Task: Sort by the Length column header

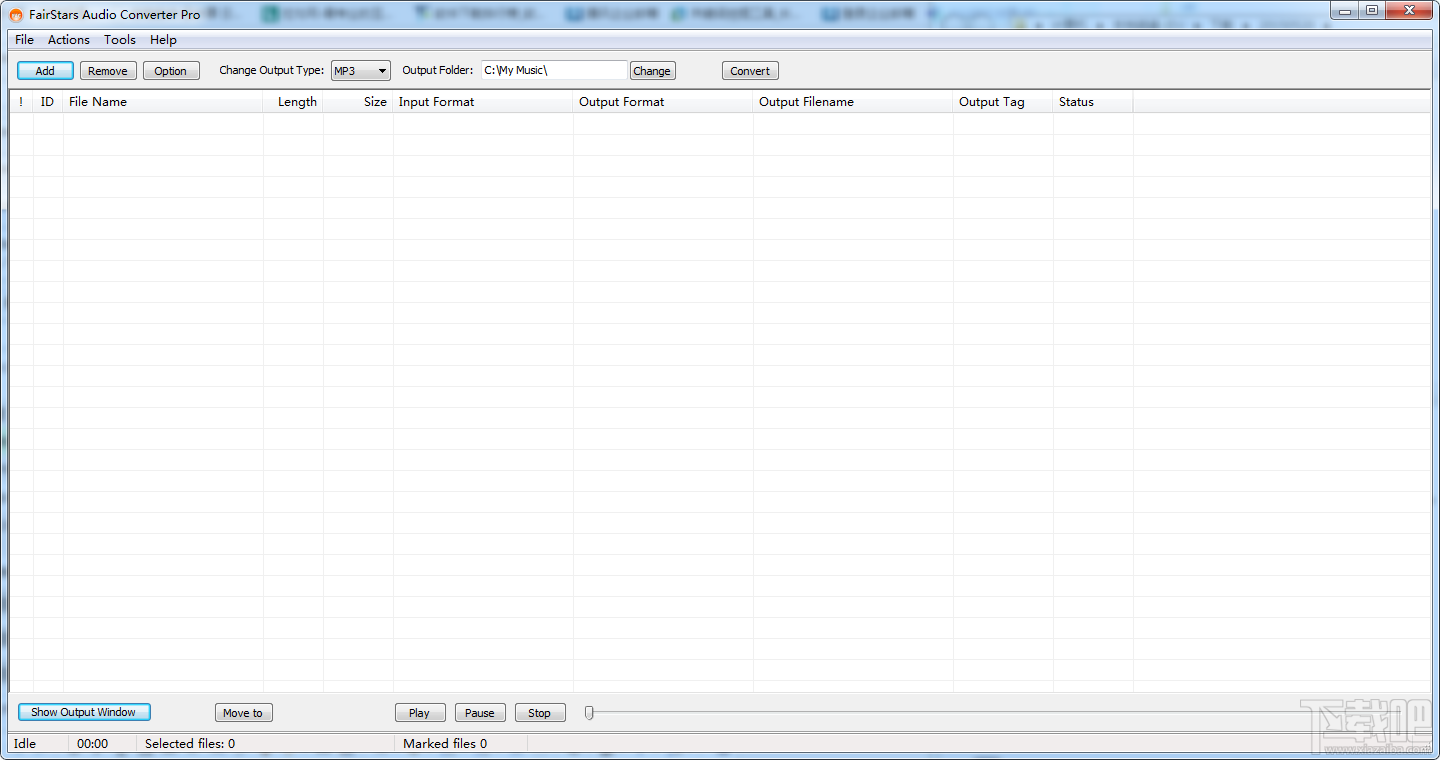Action: click(293, 102)
